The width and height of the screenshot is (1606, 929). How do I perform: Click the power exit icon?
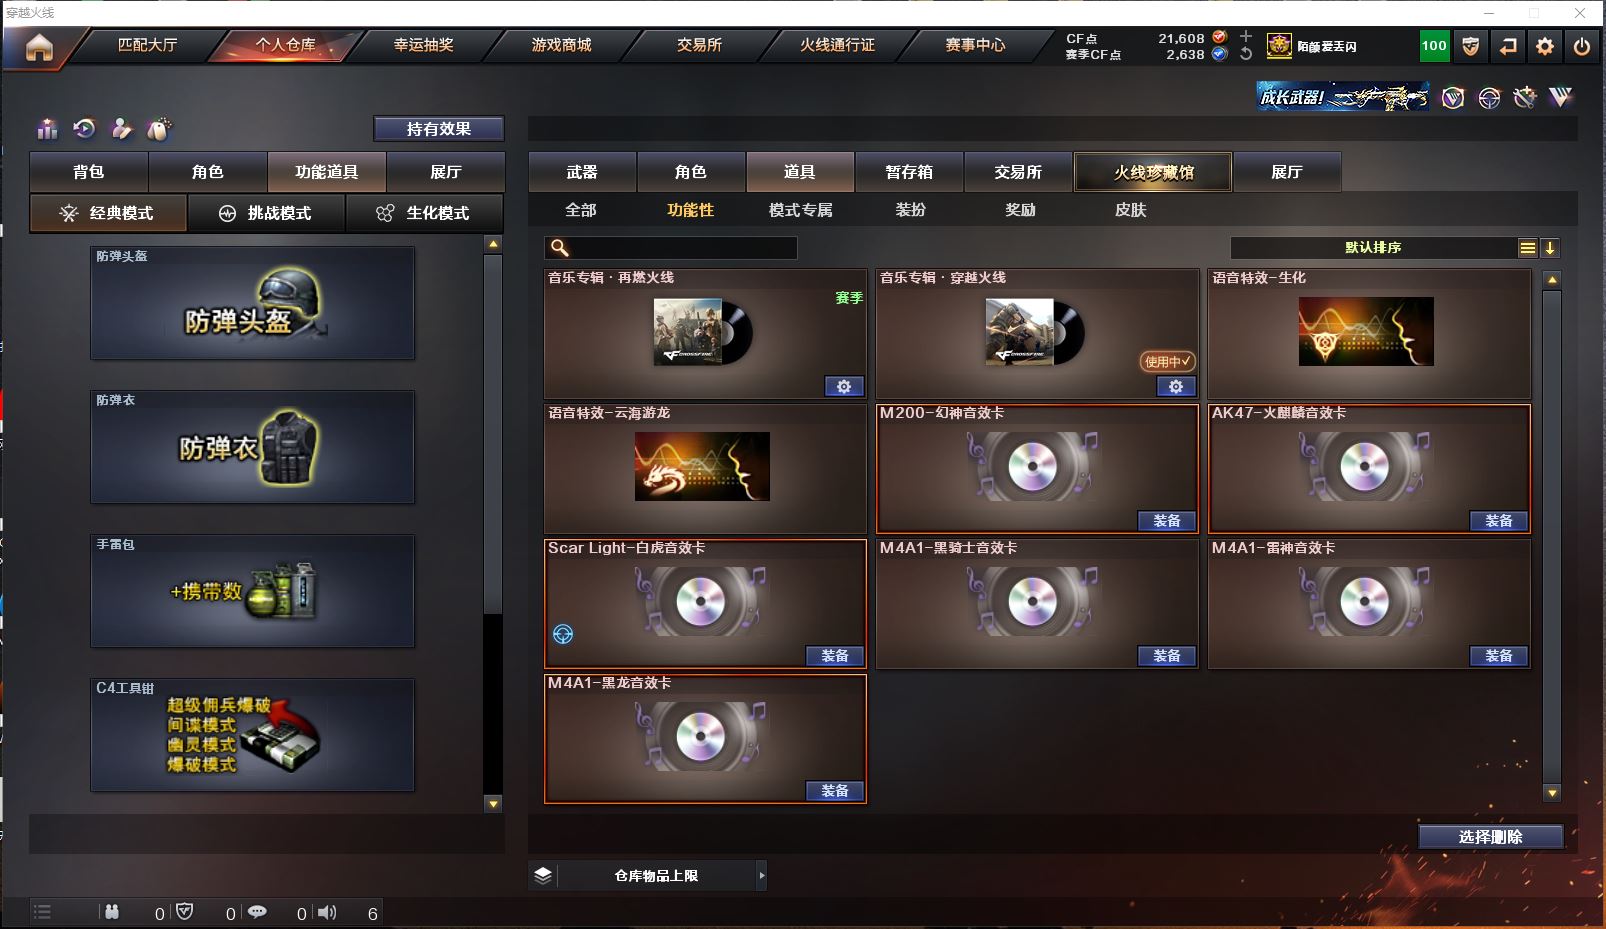(1582, 46)
